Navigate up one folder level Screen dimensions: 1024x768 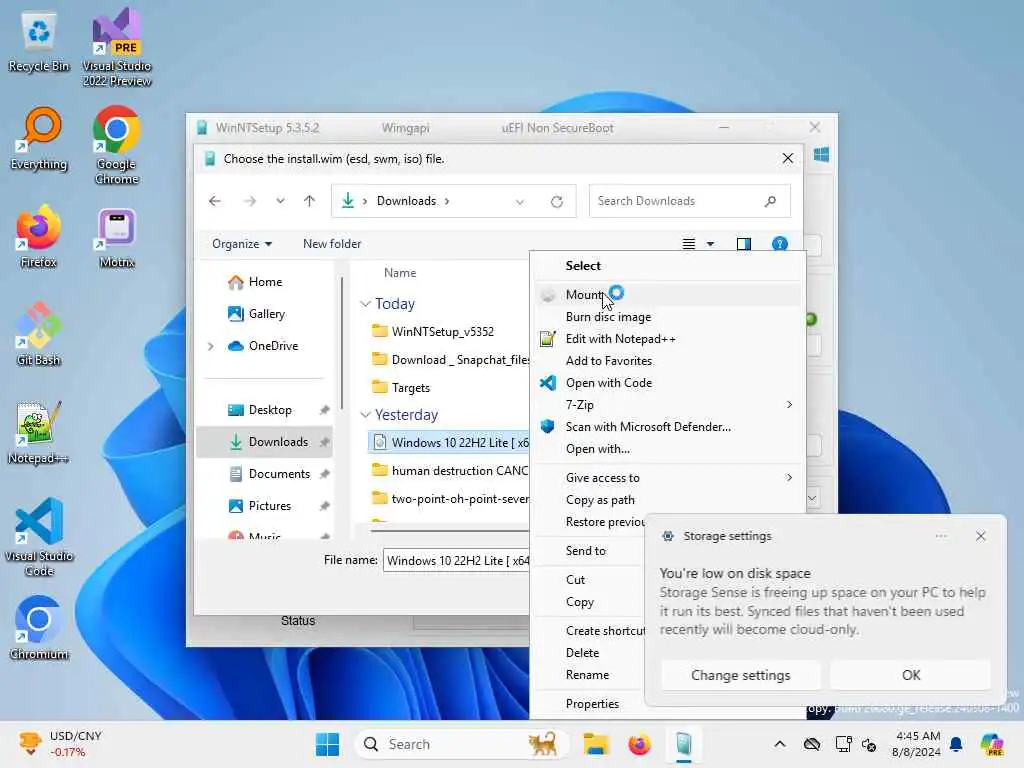[x=310, y=201]
